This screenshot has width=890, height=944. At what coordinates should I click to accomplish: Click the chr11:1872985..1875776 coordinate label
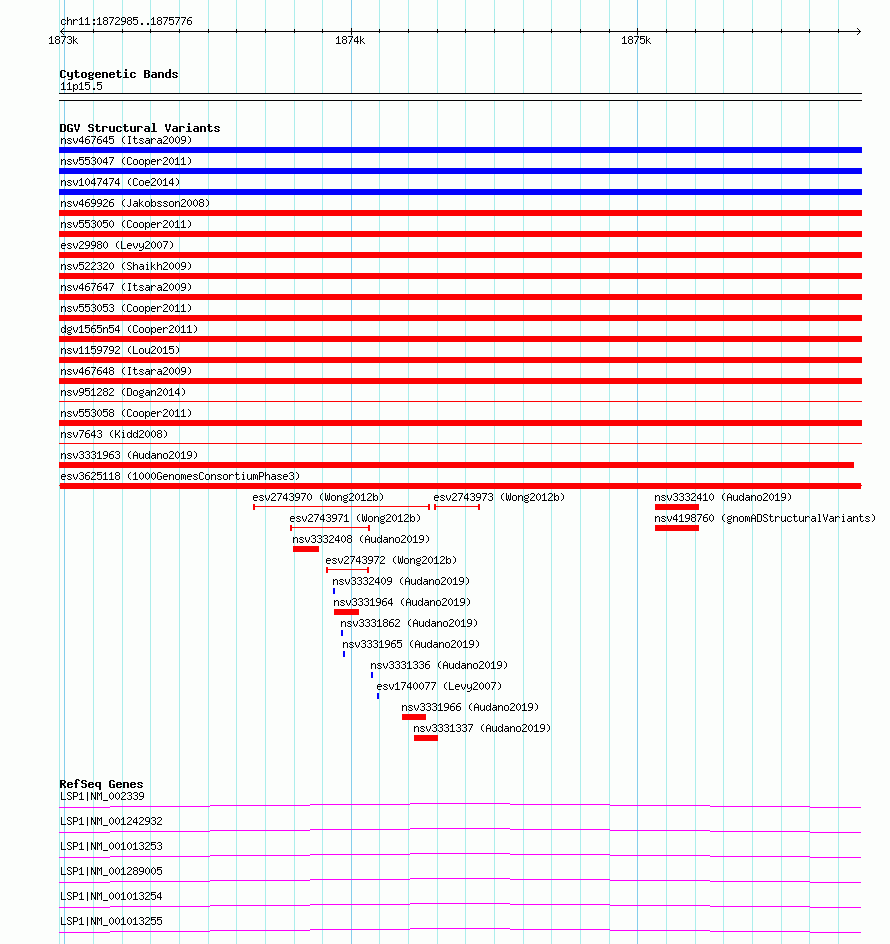click(x=126, y=21)
